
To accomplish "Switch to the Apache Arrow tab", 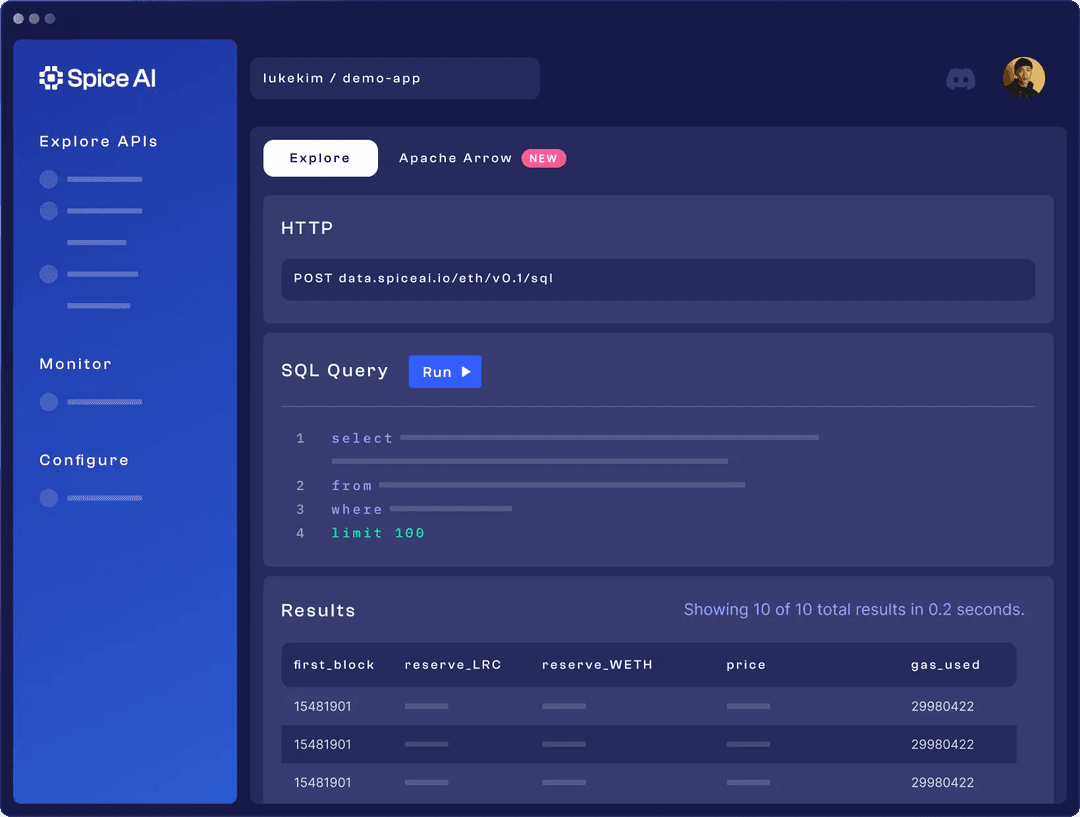I will click(455, 158).
